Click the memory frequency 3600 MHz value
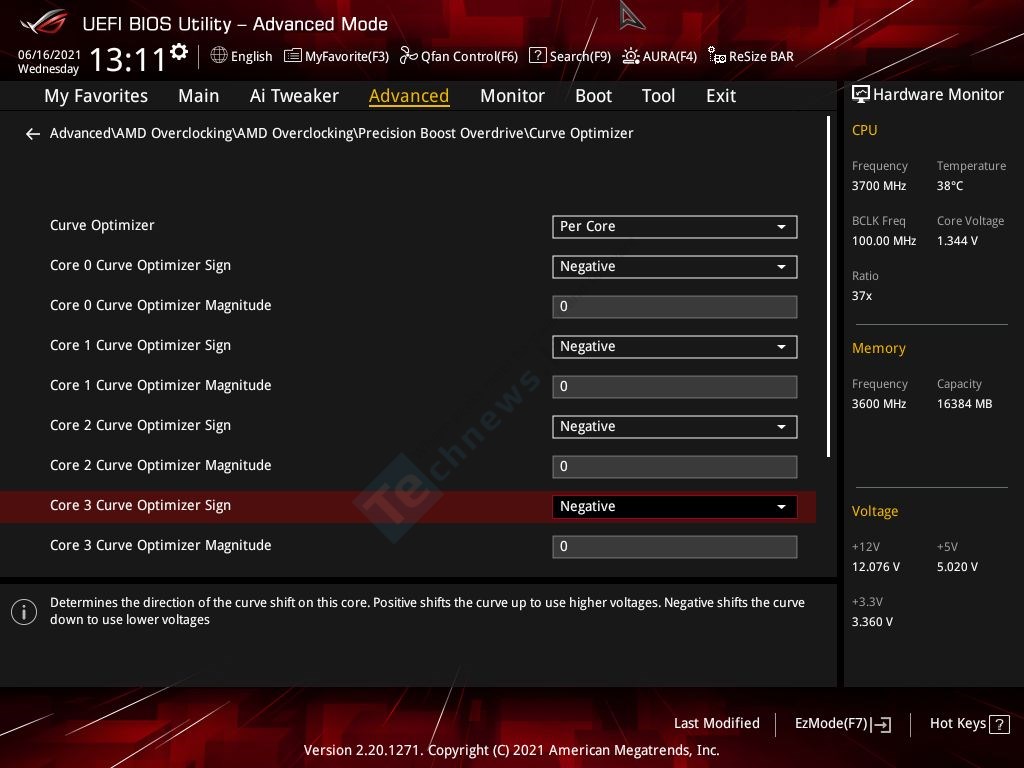The height and width of the screenshot is (768, 1024). point(878,404)
